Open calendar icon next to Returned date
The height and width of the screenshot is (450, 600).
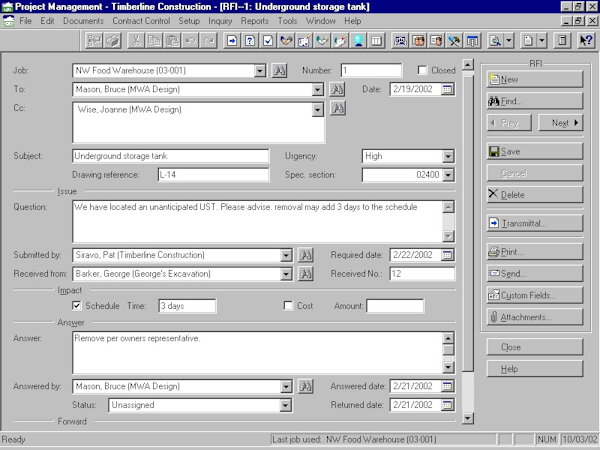pos(447,406)
